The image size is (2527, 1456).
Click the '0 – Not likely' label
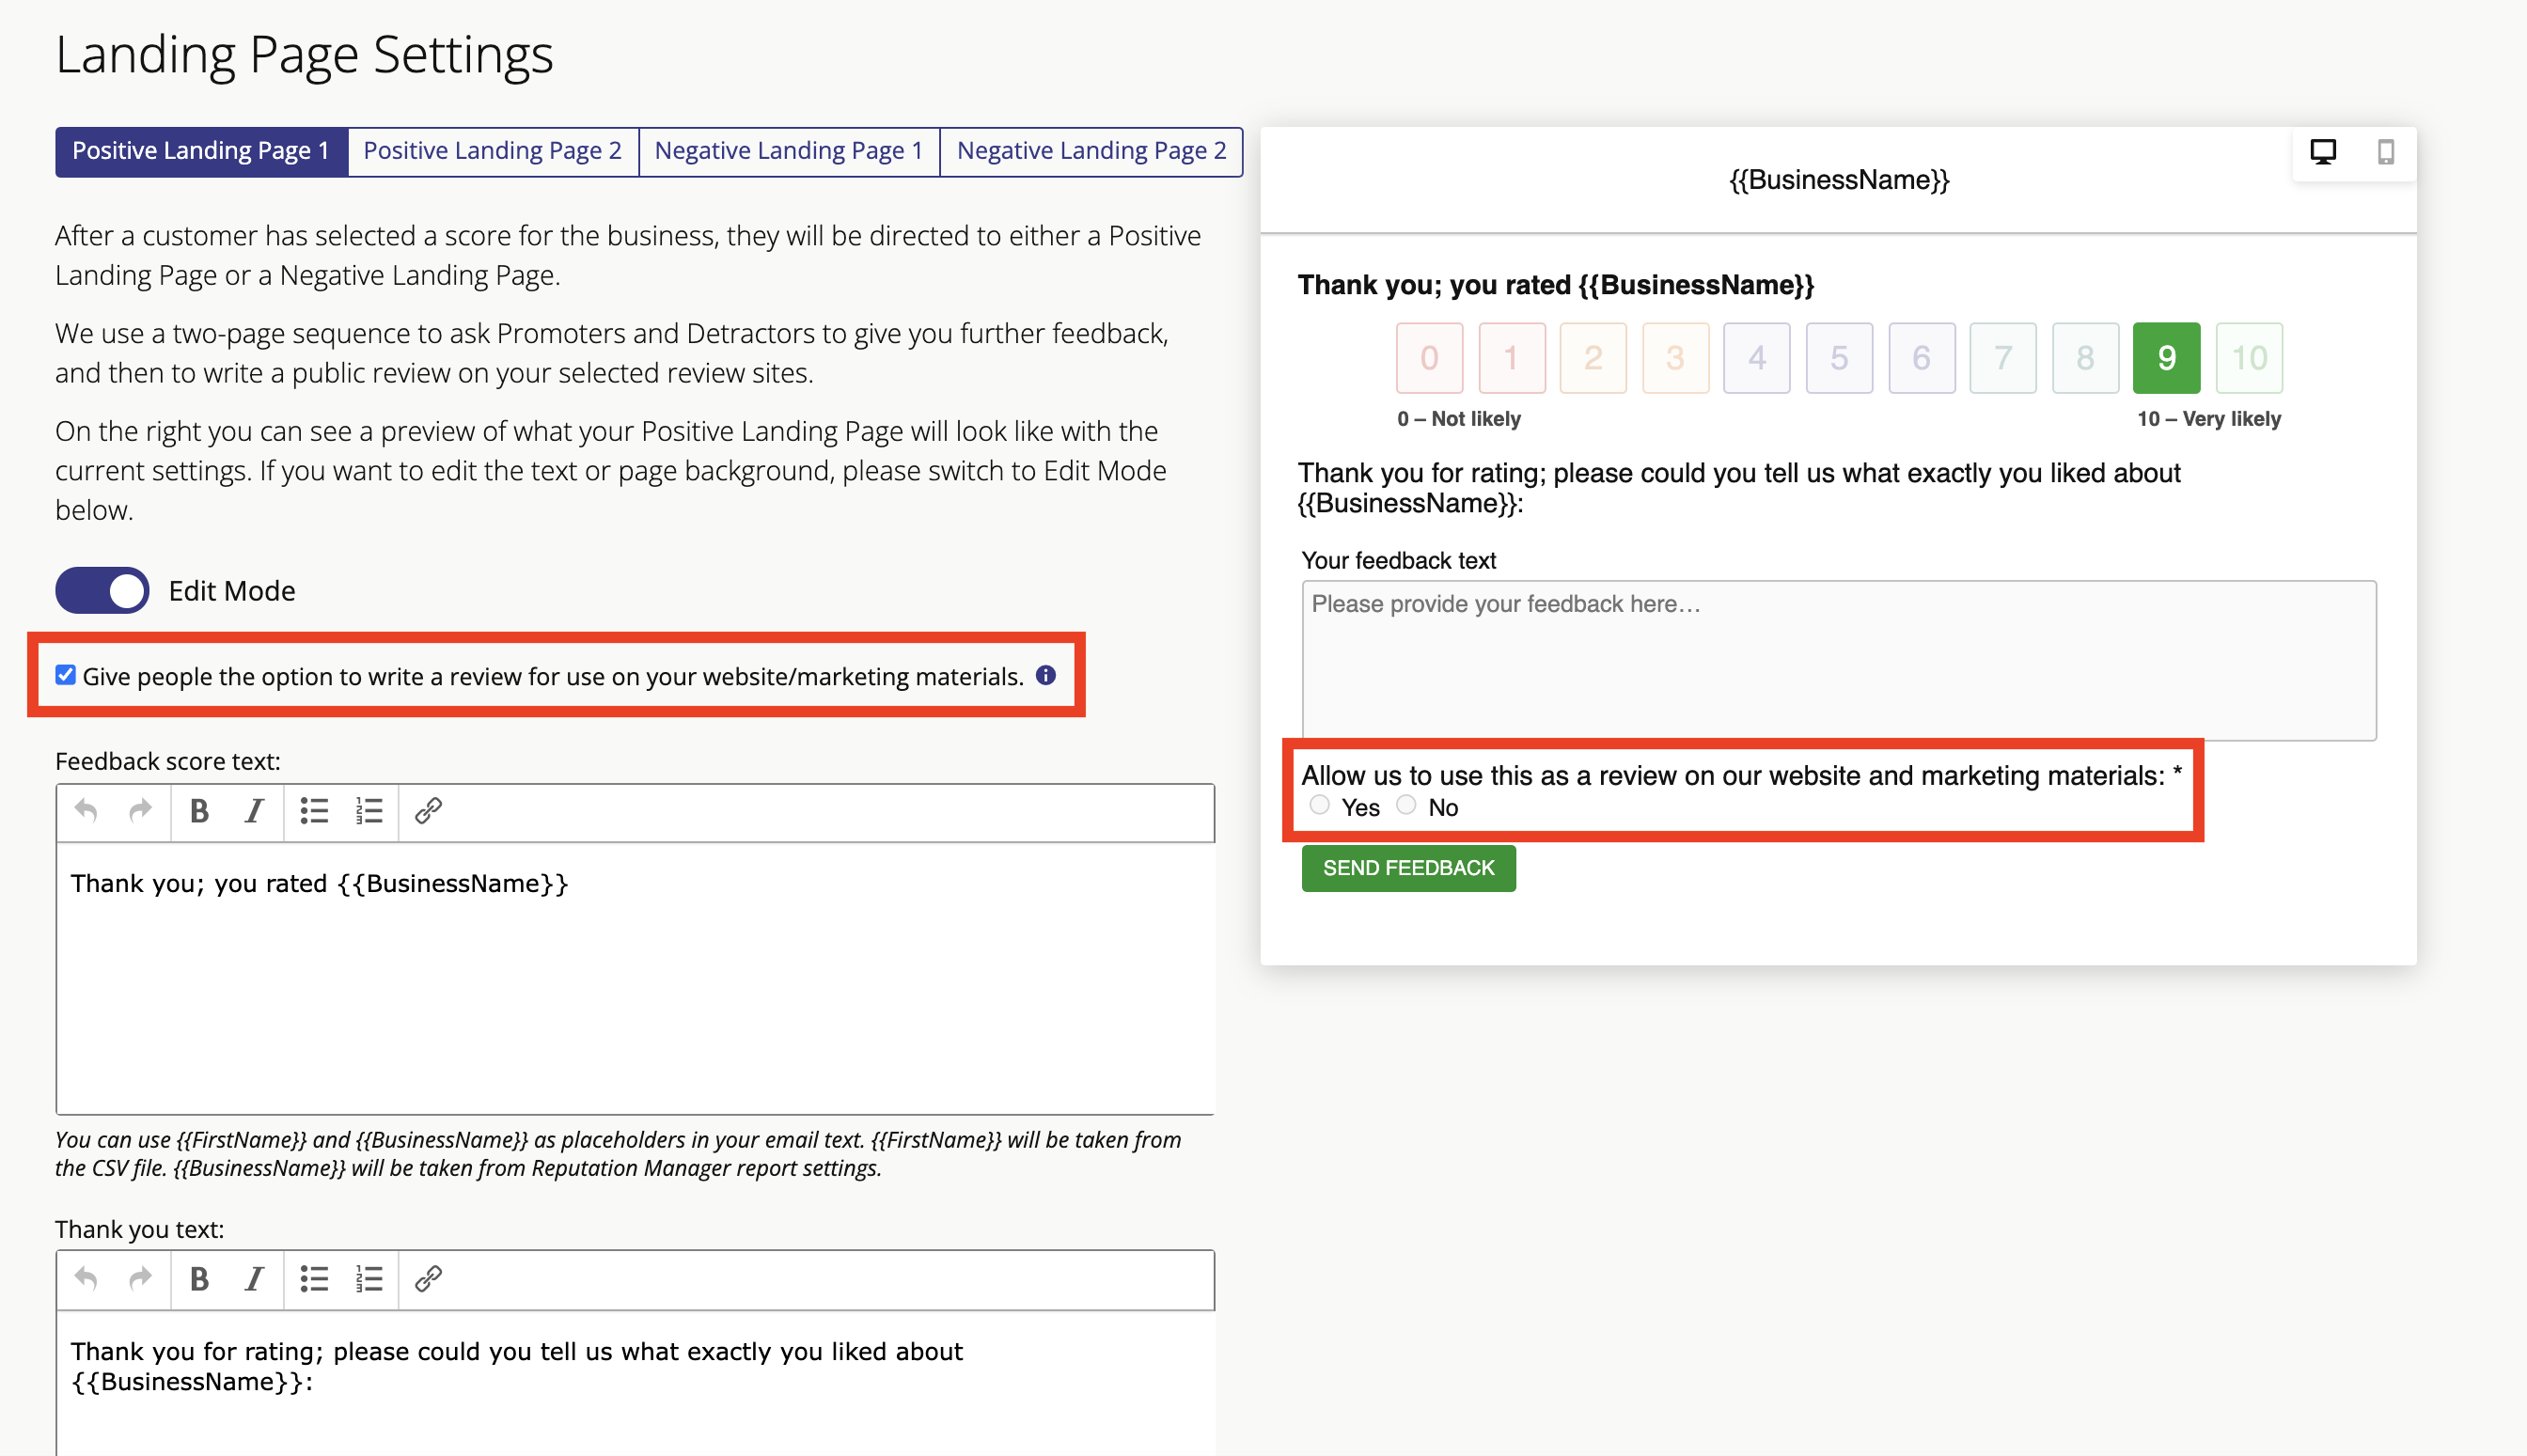[x=1459, y=419]
